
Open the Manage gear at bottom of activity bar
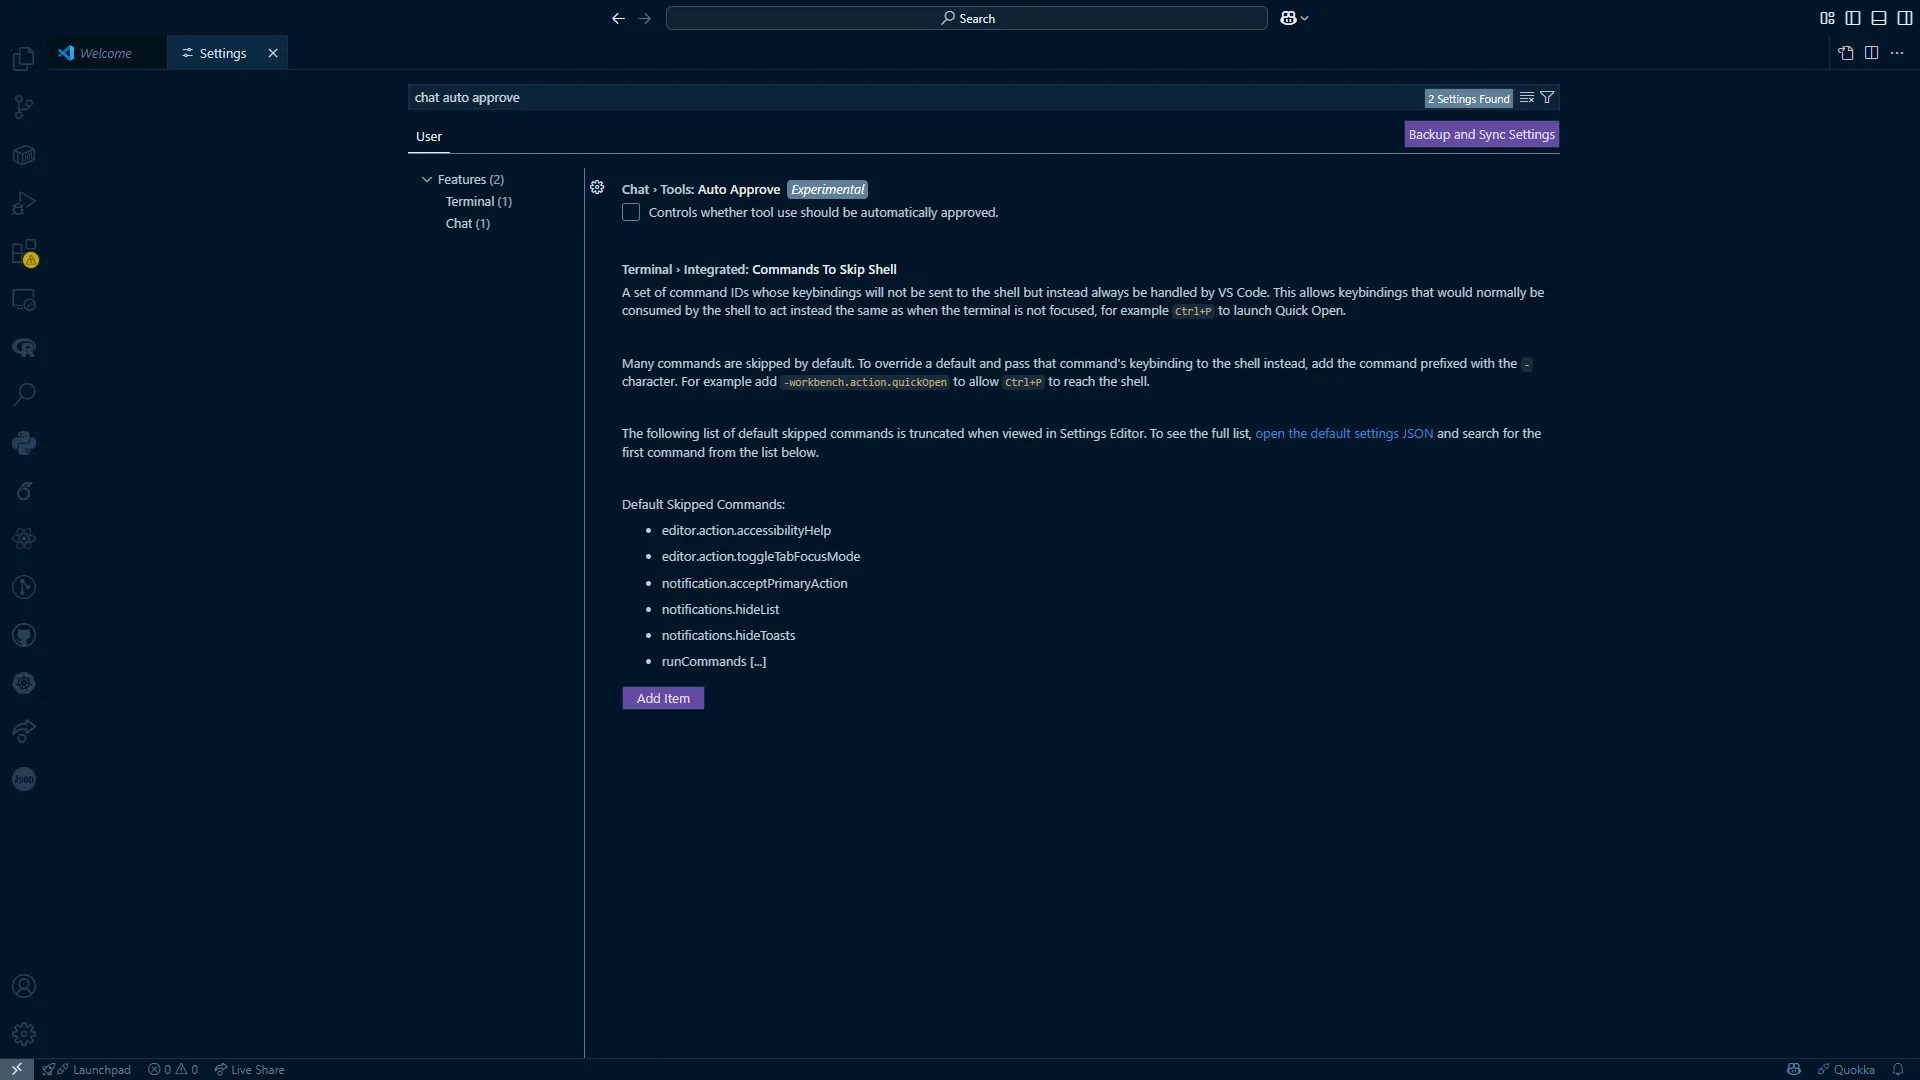(22, 1034)
